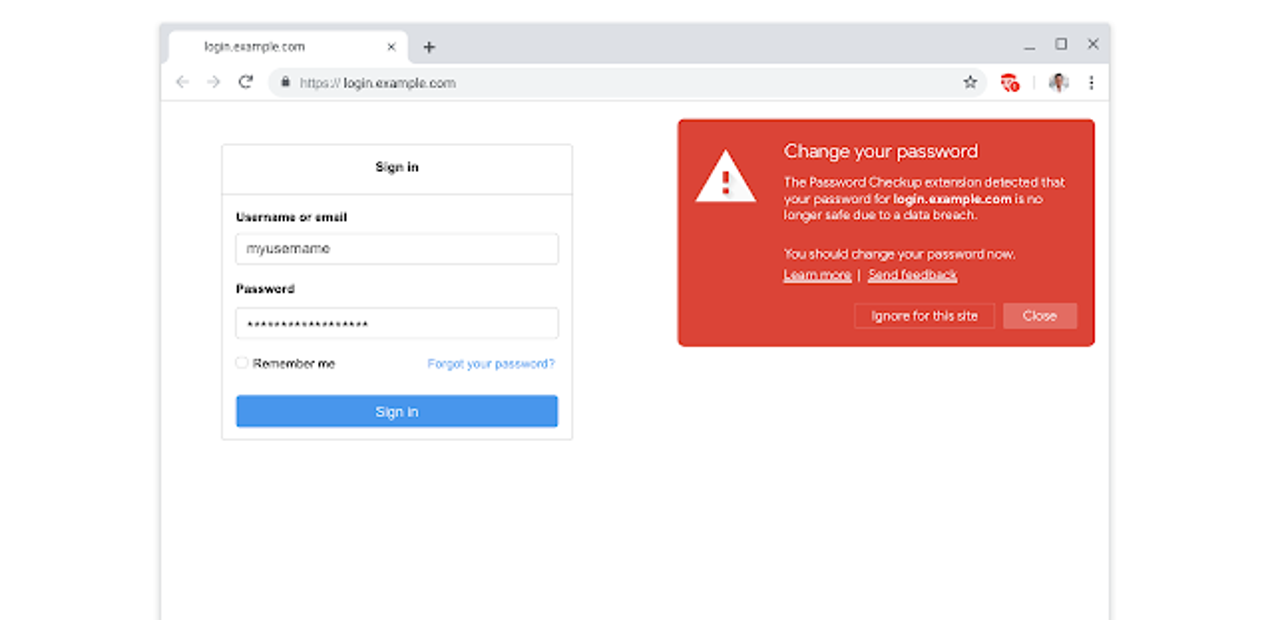Focus the Password input field
Screen dimensions: 1272x620
click(x=397, y=324)
